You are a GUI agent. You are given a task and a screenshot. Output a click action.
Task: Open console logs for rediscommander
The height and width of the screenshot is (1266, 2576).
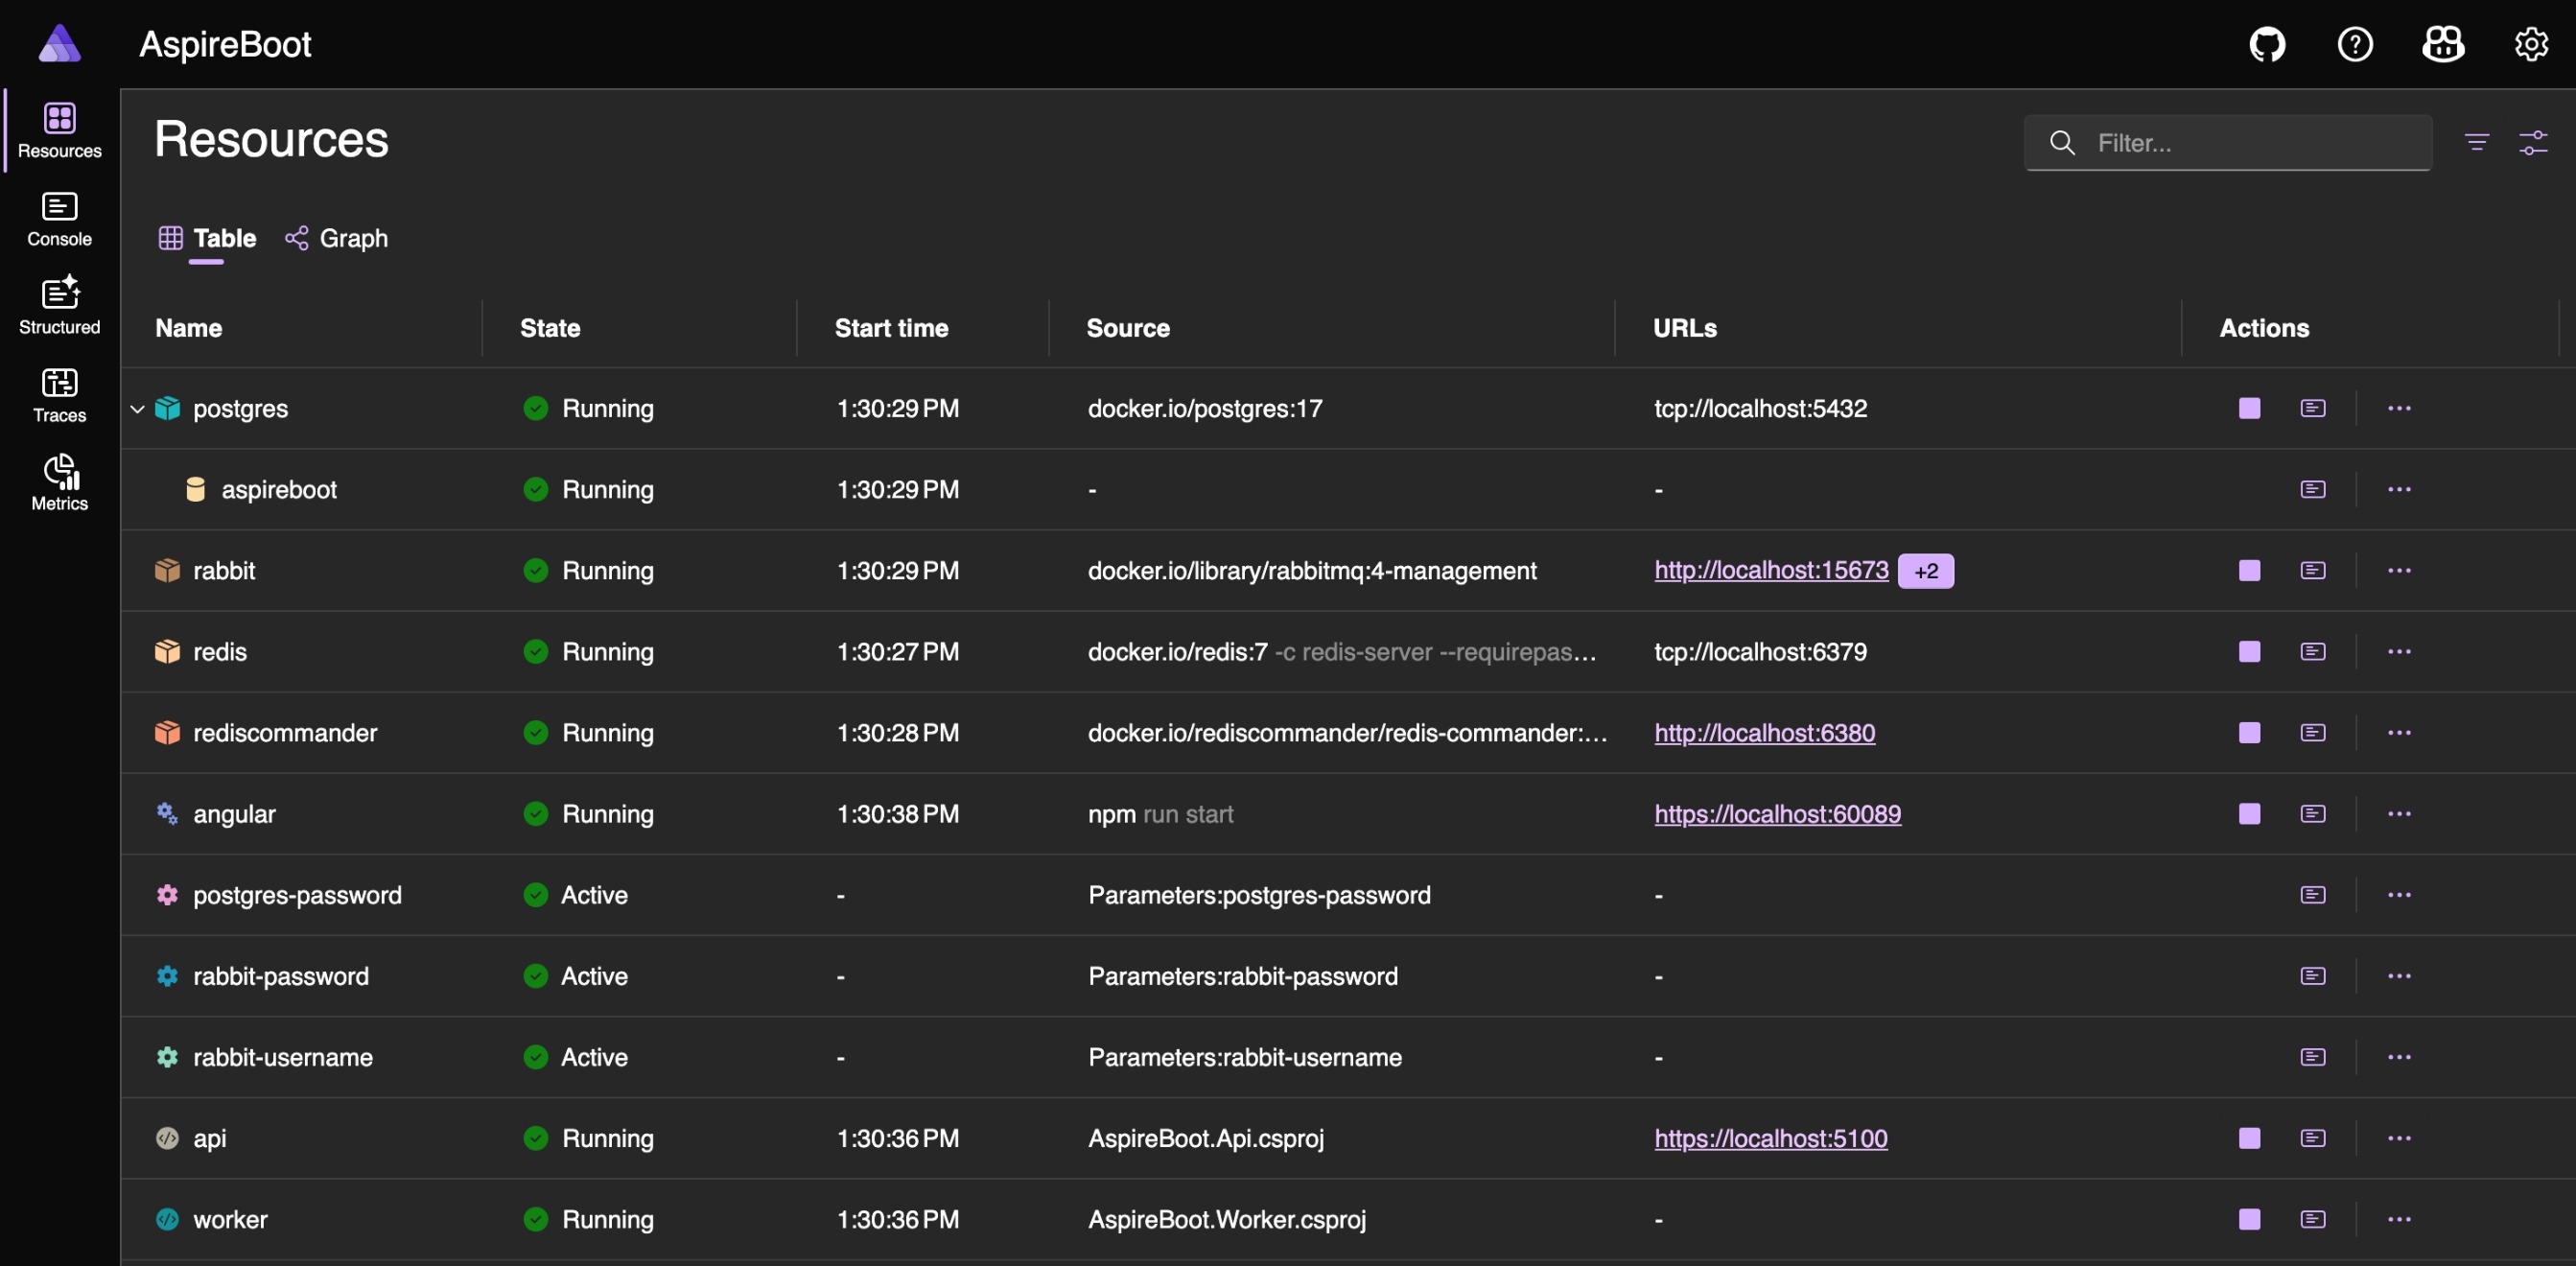2313,732
